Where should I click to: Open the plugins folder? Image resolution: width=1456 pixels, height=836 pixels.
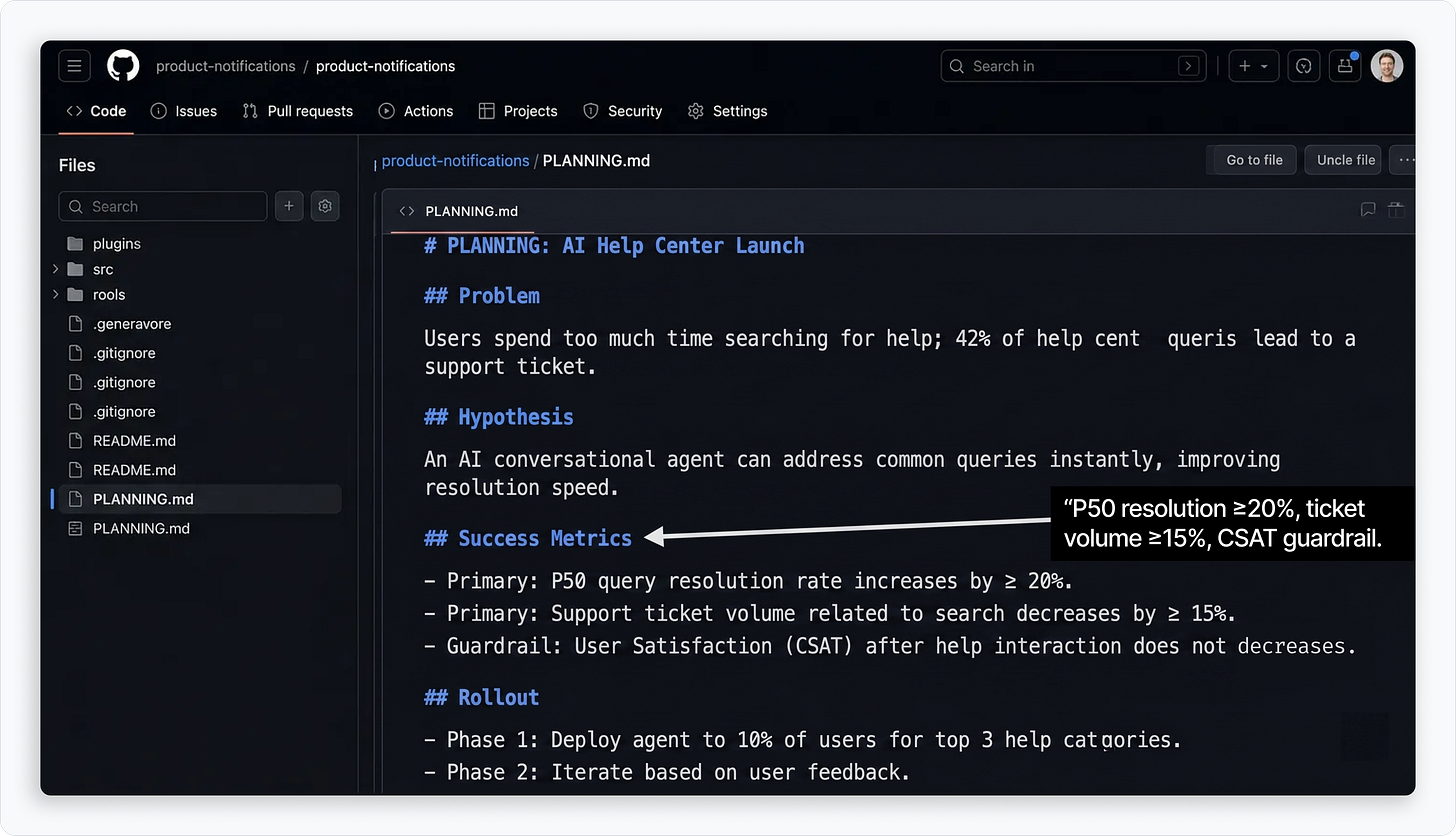117,244
